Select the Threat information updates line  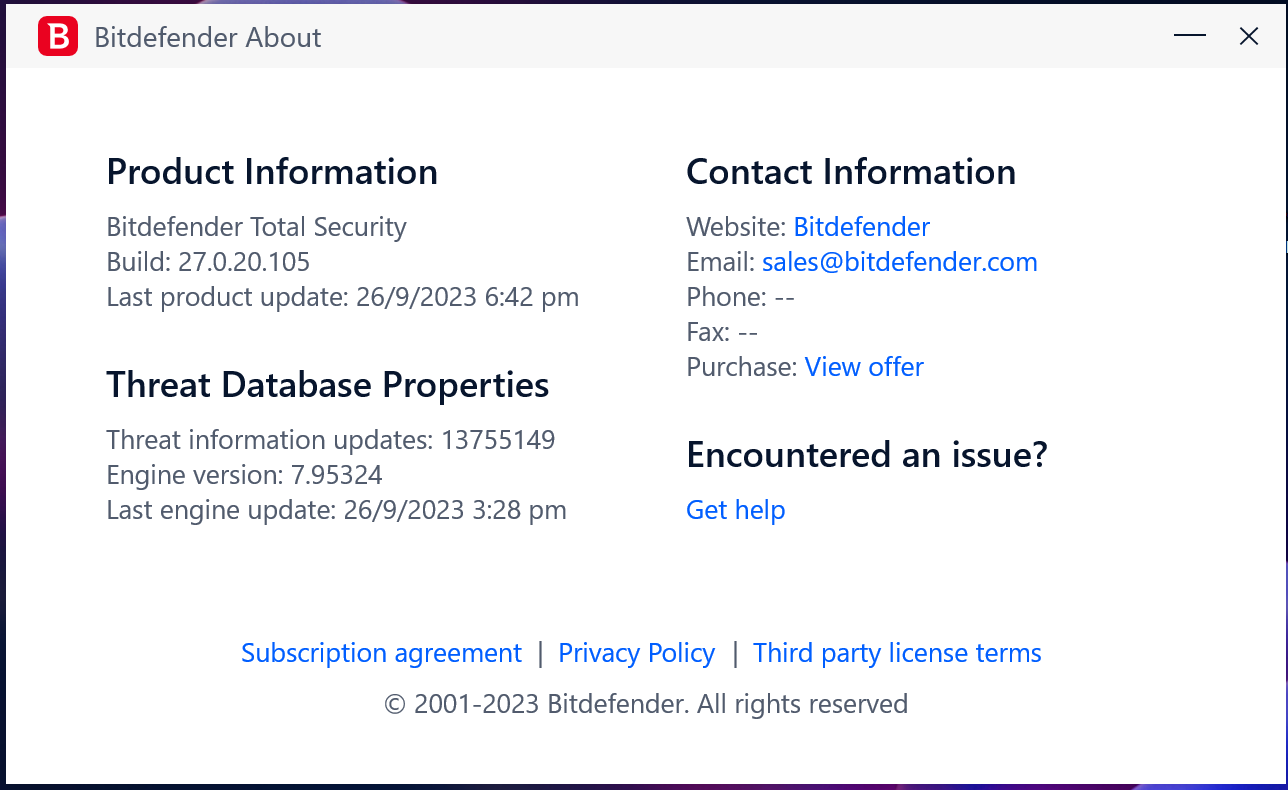(x=330, y=440)
